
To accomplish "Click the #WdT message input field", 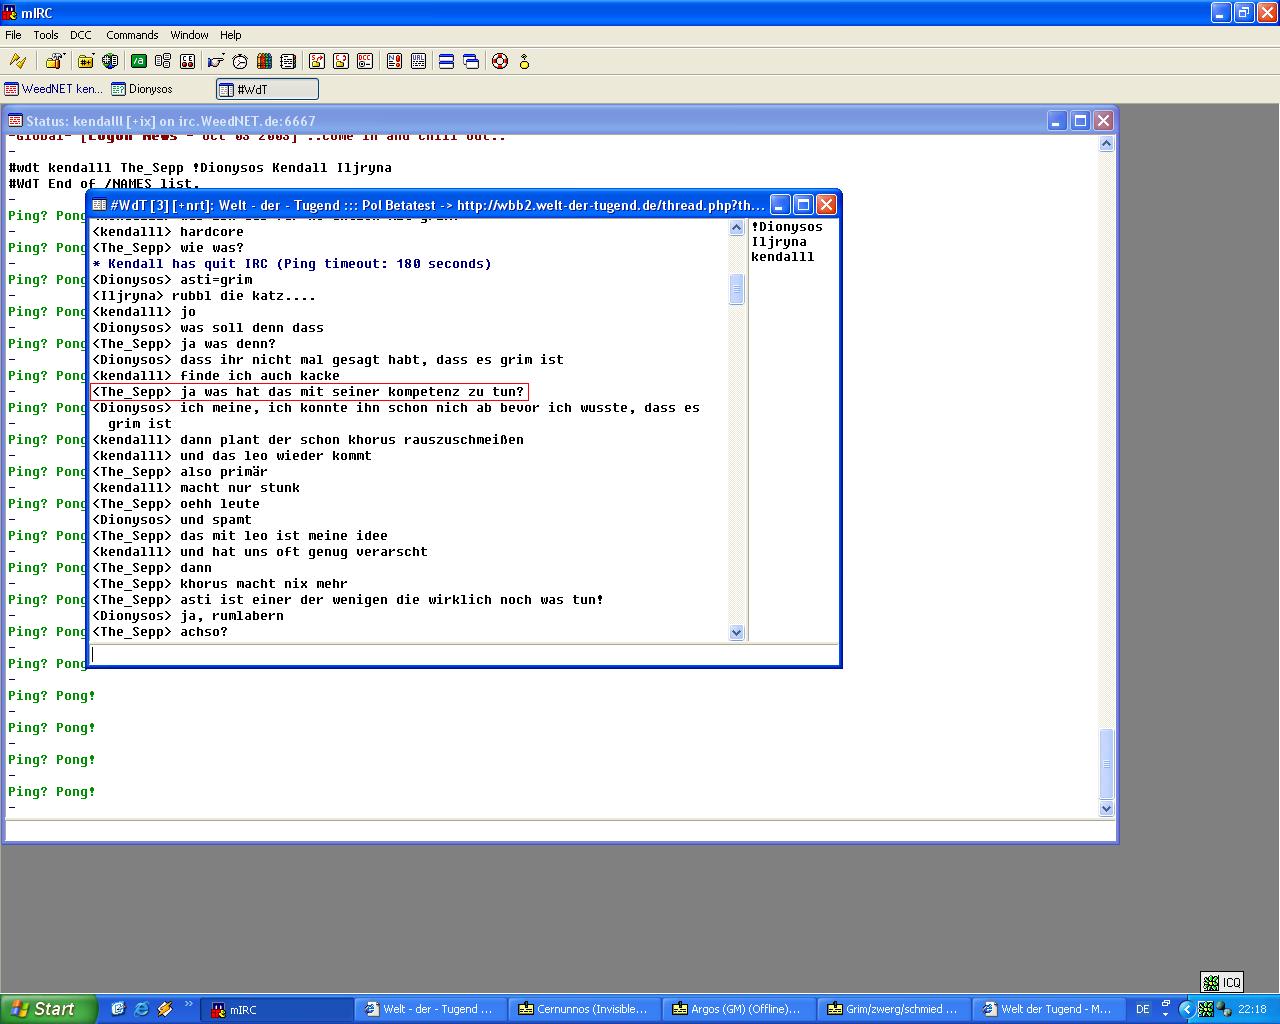I will [x=464, y=655].
